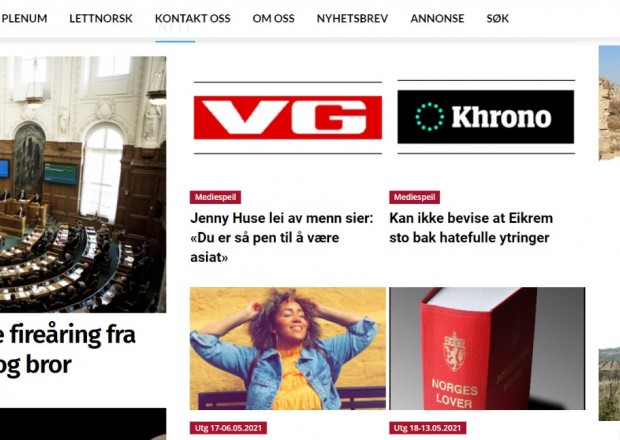This screenshot has height=440, width=620.
Task: Open the PLENUM menu item
Action: click(24, 19)
